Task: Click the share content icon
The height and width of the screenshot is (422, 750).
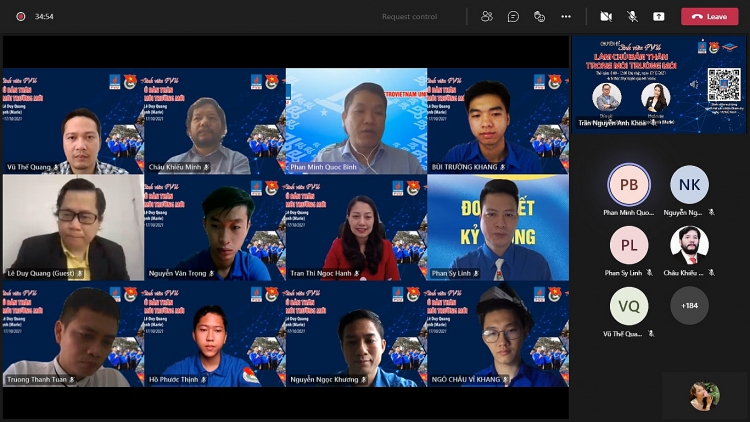Action: [659, 16]
